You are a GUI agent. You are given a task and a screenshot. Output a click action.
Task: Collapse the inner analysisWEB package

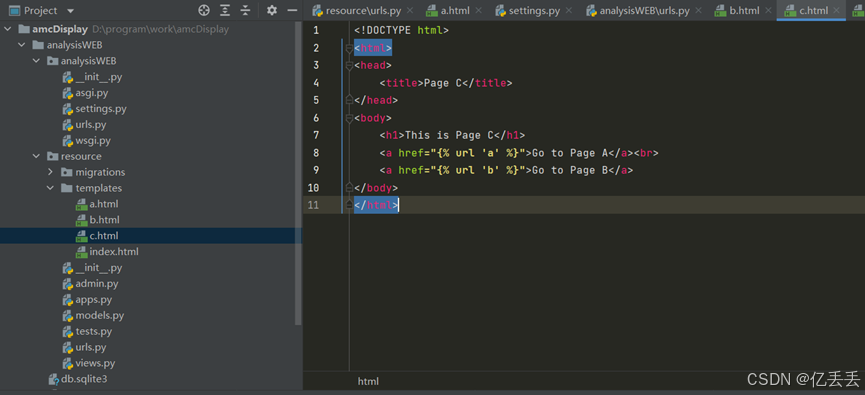point(36,61)
